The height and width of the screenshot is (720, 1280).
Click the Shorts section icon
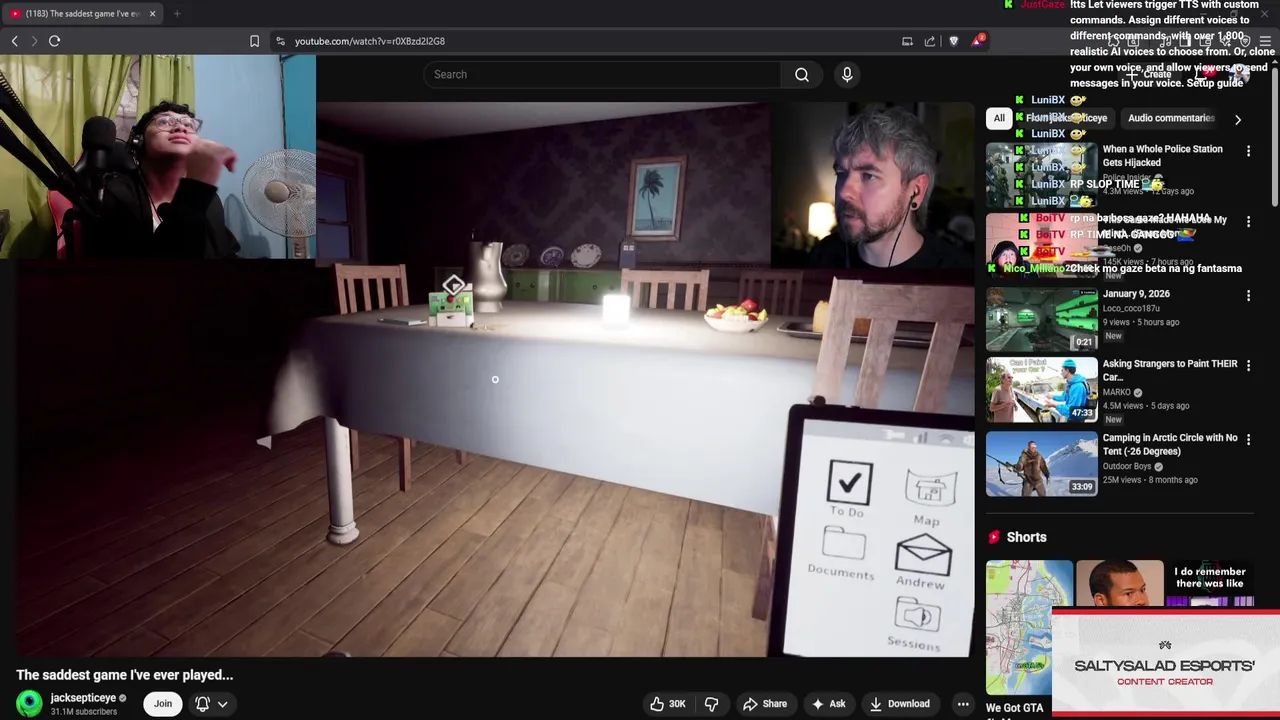(x=994, y=537)
